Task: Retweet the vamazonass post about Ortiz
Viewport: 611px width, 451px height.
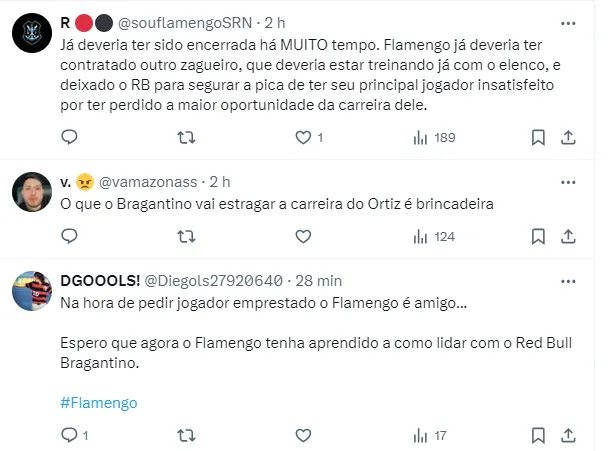Action: pos(186,237)
